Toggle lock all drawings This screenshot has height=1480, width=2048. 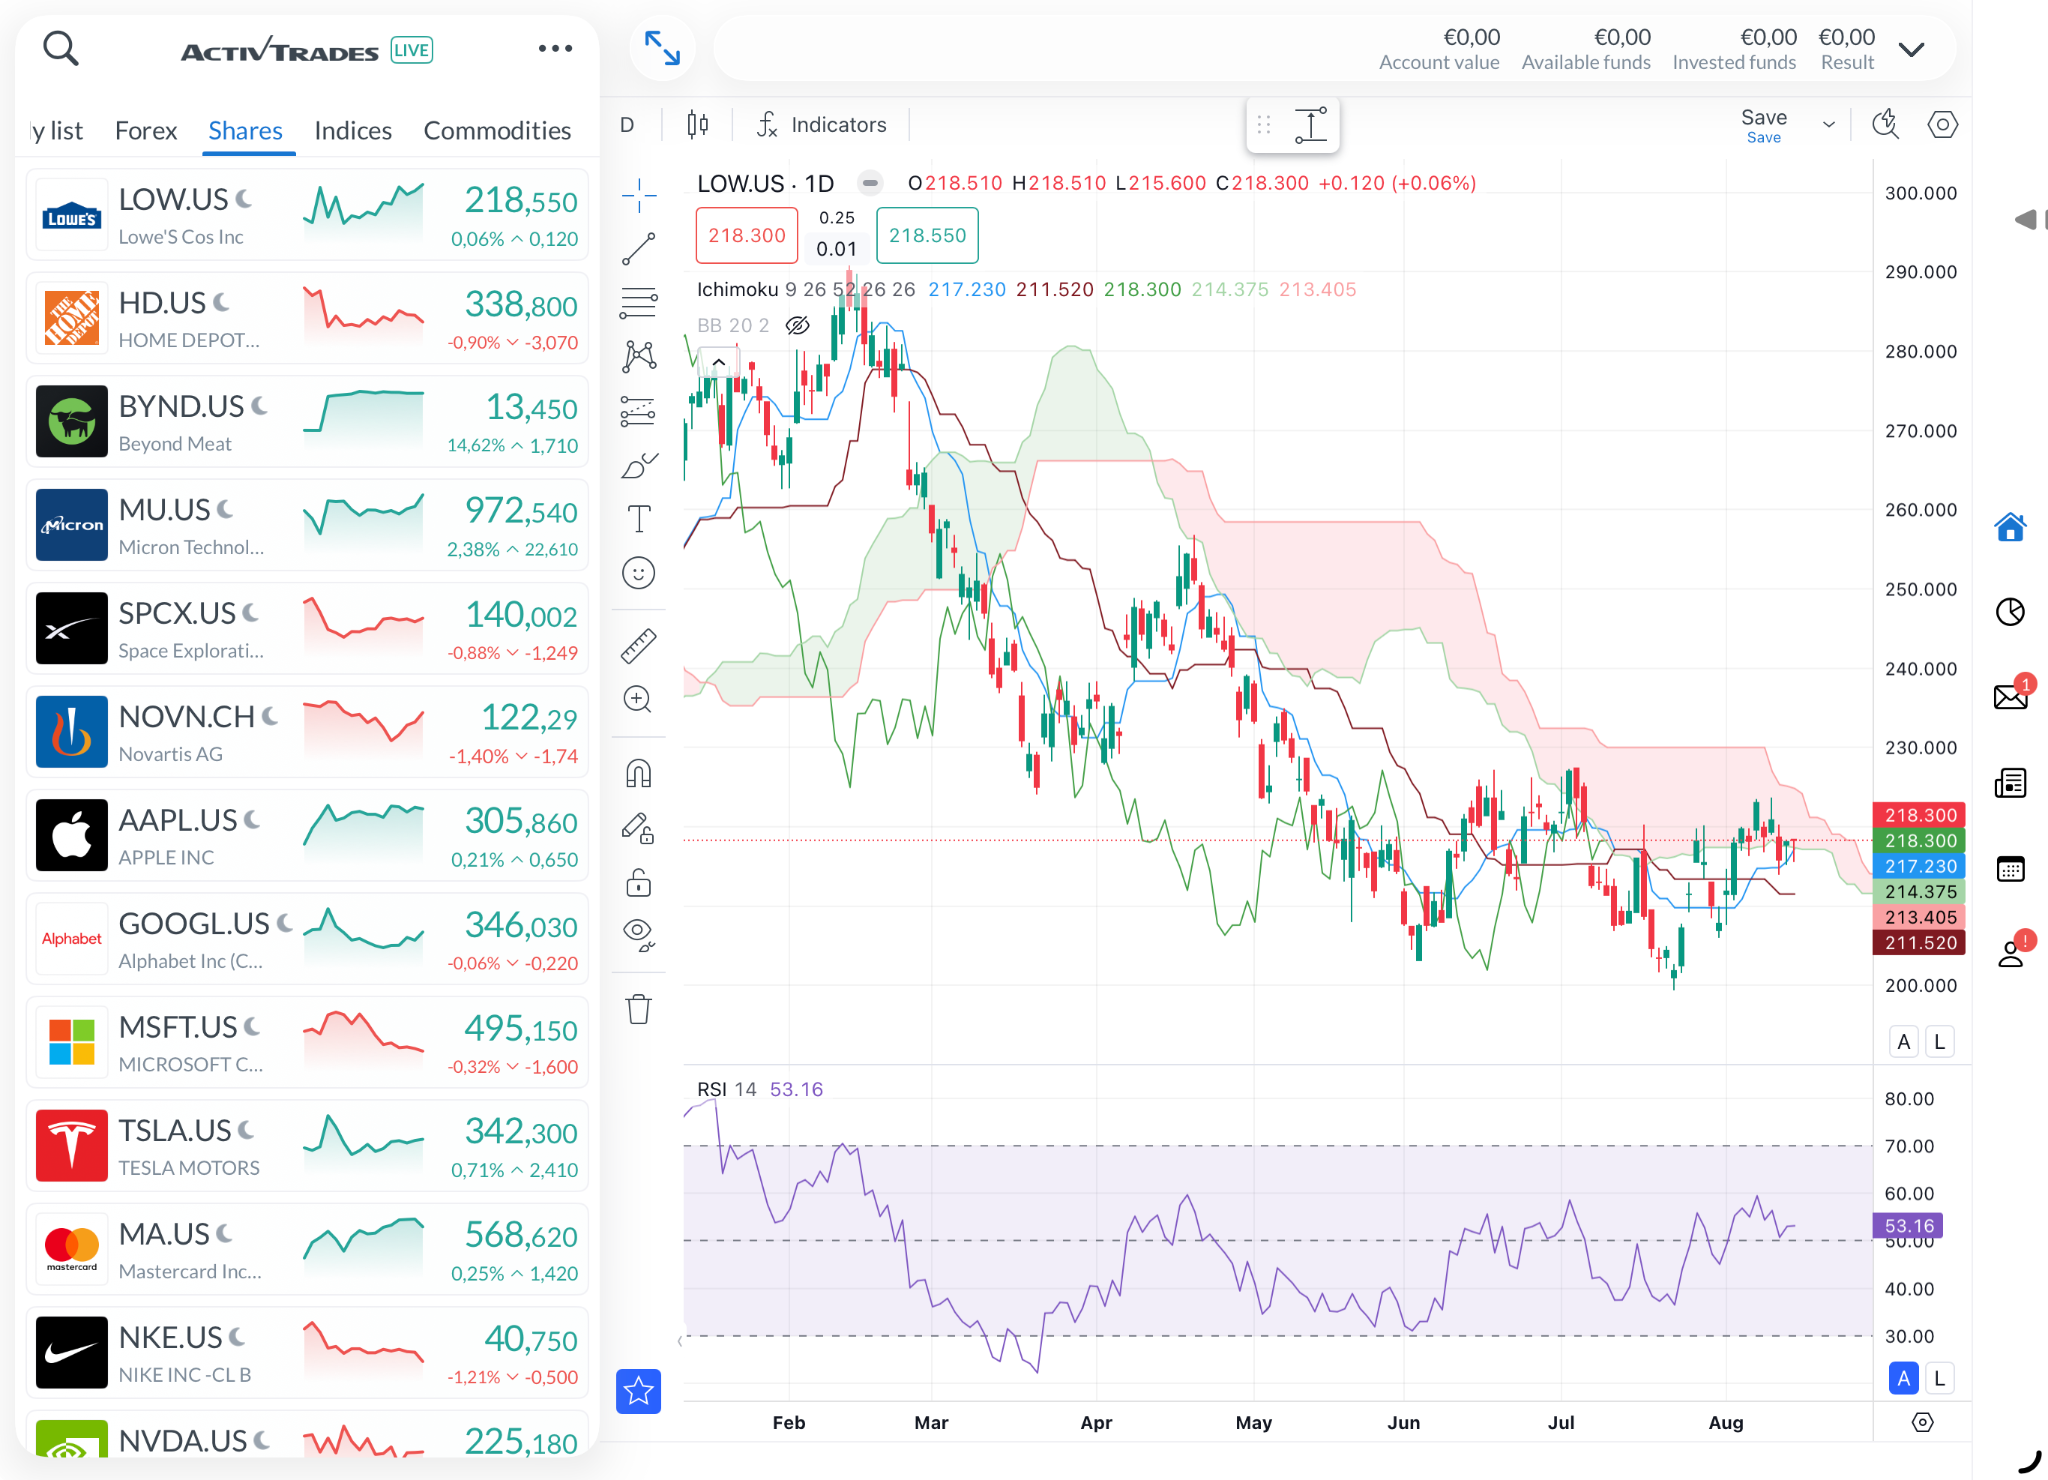tap(639, 882)
